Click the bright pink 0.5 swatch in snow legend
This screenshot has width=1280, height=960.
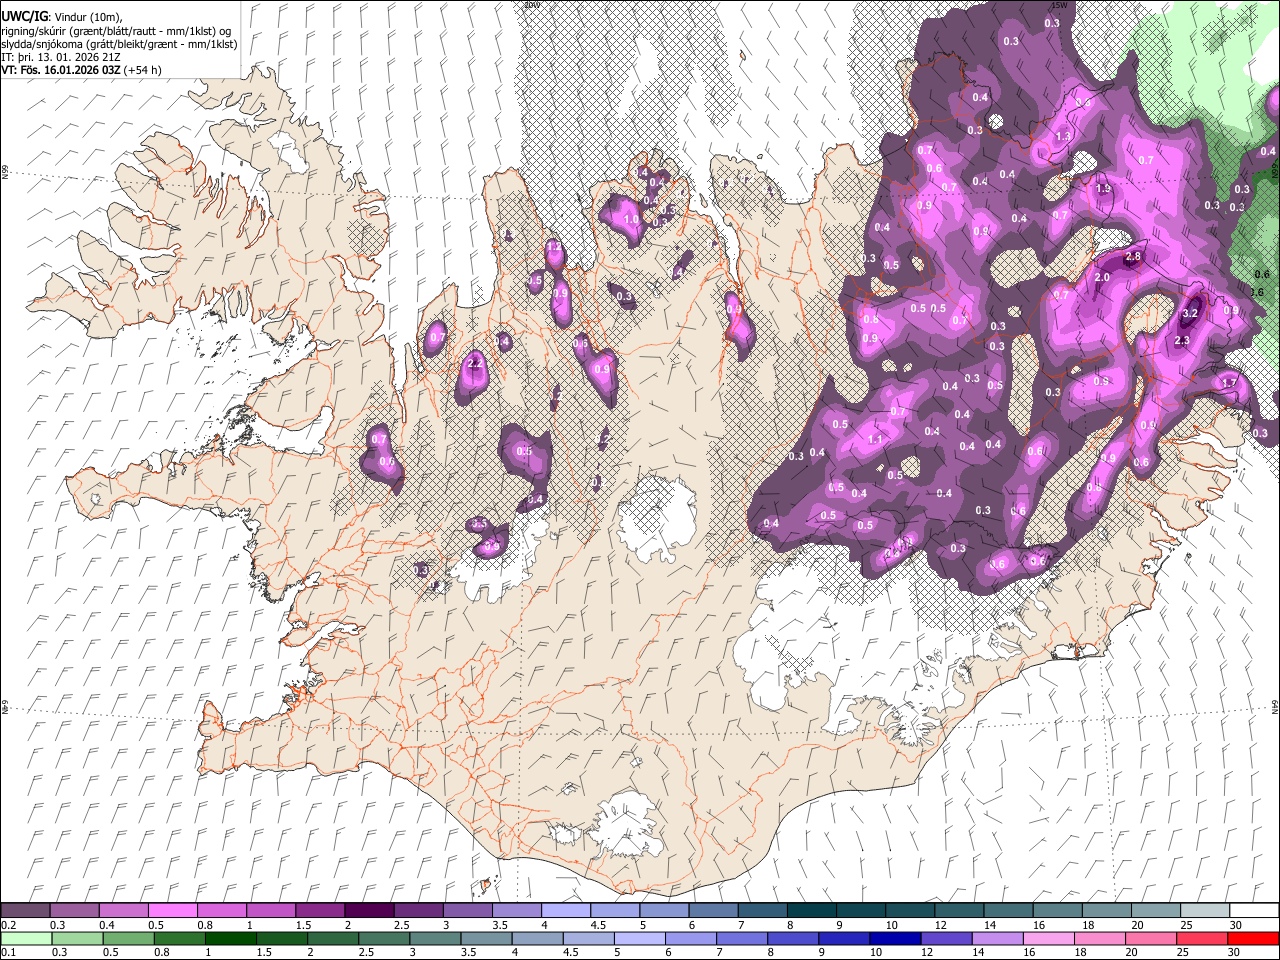click(x=172, y=911)
